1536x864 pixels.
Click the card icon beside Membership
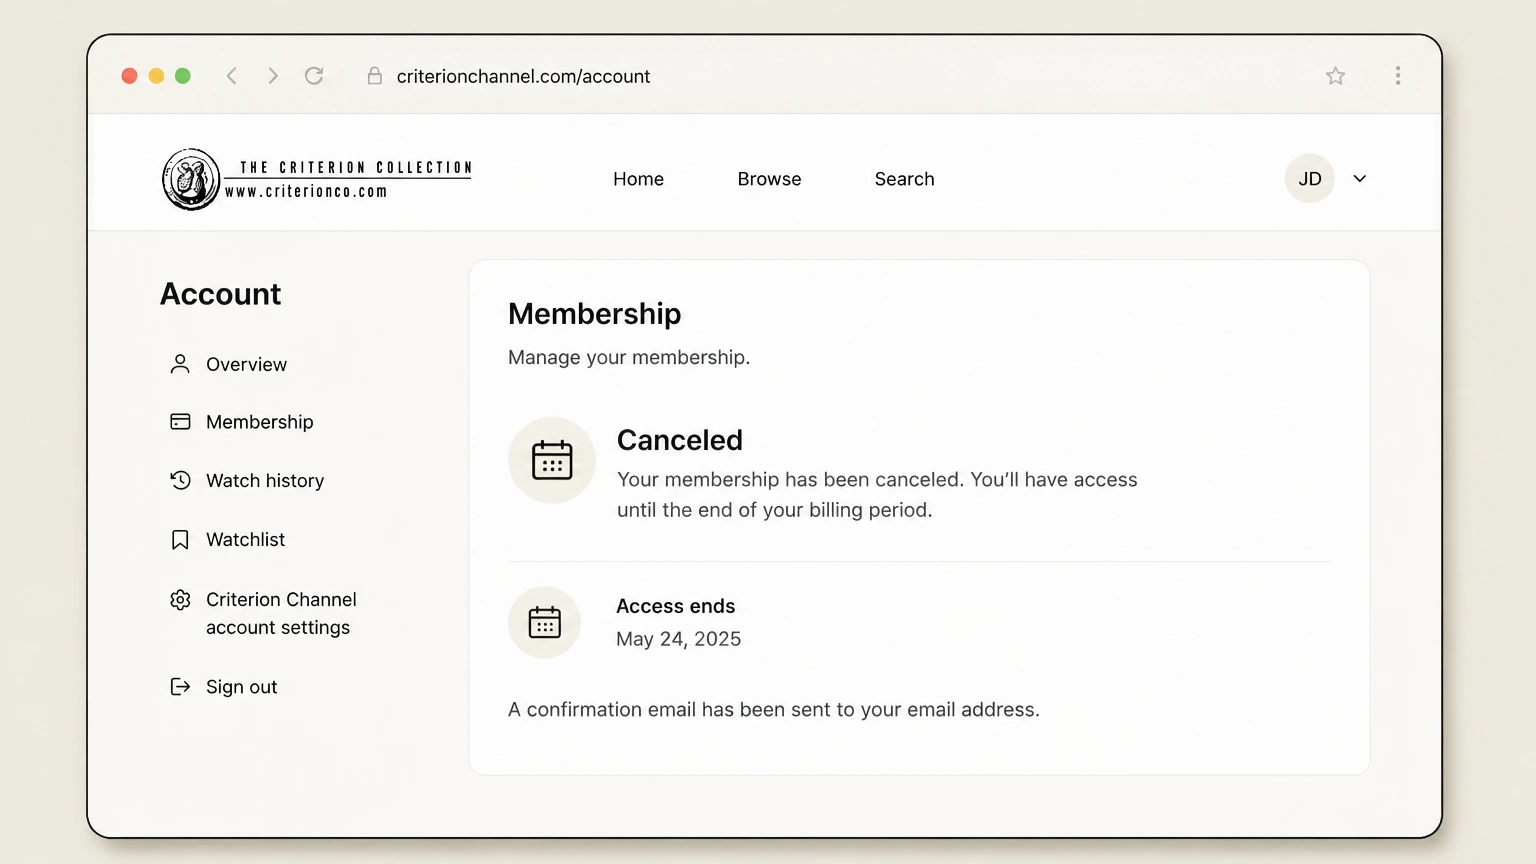[180, 422]
